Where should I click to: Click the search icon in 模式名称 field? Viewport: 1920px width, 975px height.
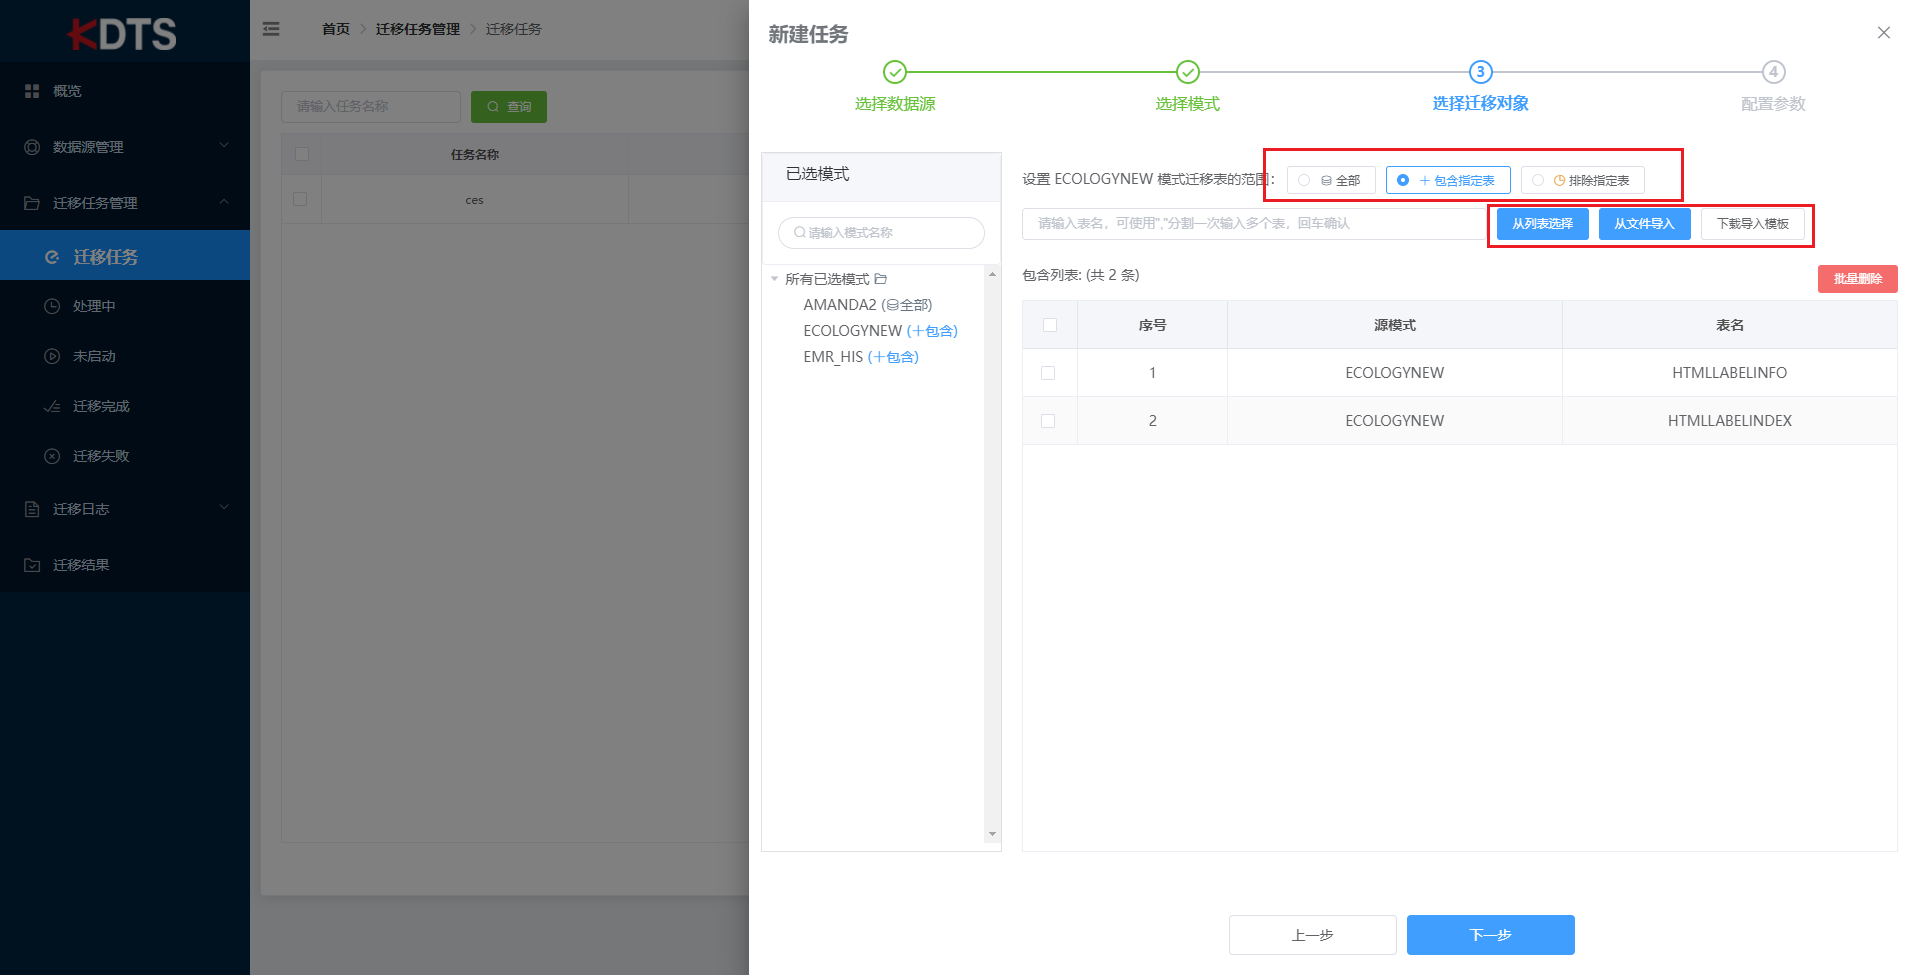[800, 233]
